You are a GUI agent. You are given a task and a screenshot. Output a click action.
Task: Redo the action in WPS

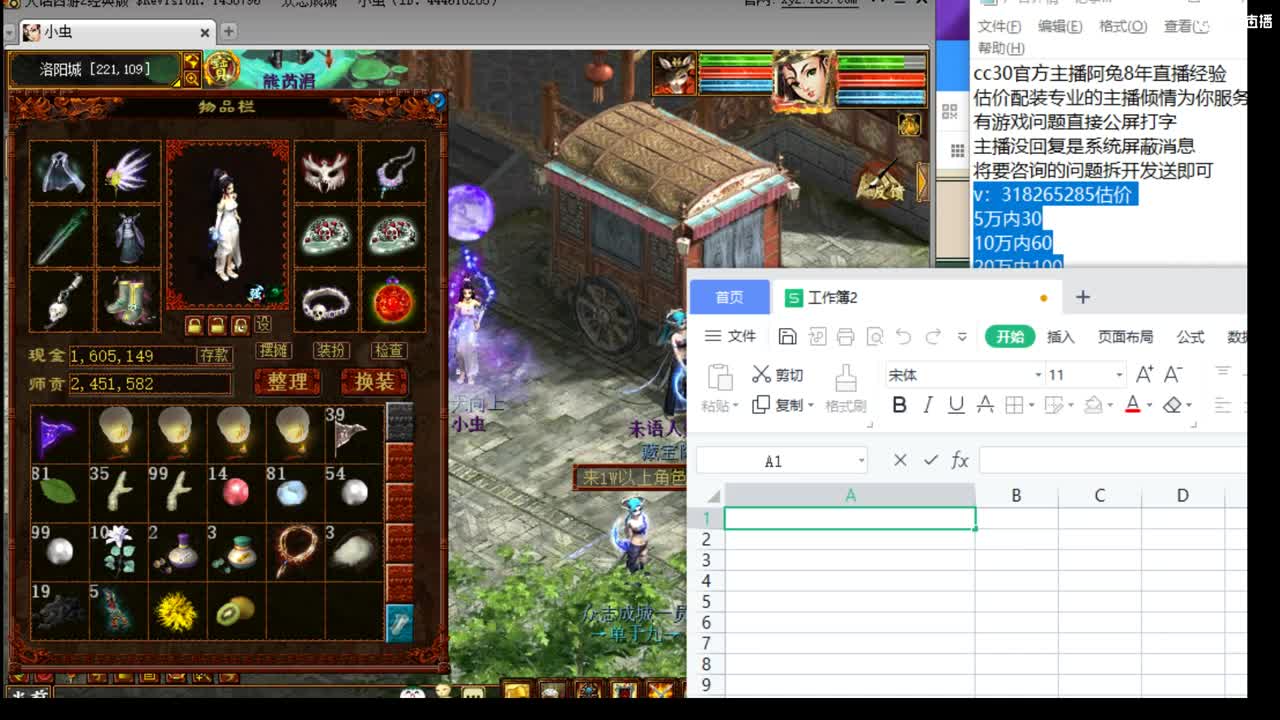(934, 336)
